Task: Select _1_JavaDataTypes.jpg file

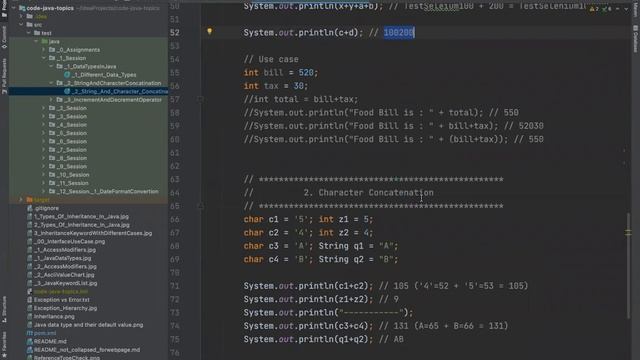Action: (59, 258)
